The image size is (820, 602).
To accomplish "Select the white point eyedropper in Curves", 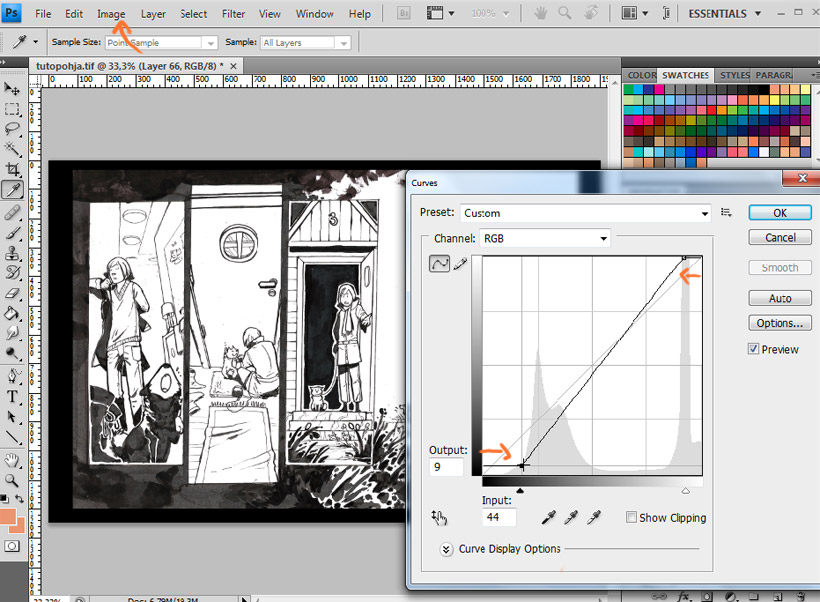I will click(594, 517).
